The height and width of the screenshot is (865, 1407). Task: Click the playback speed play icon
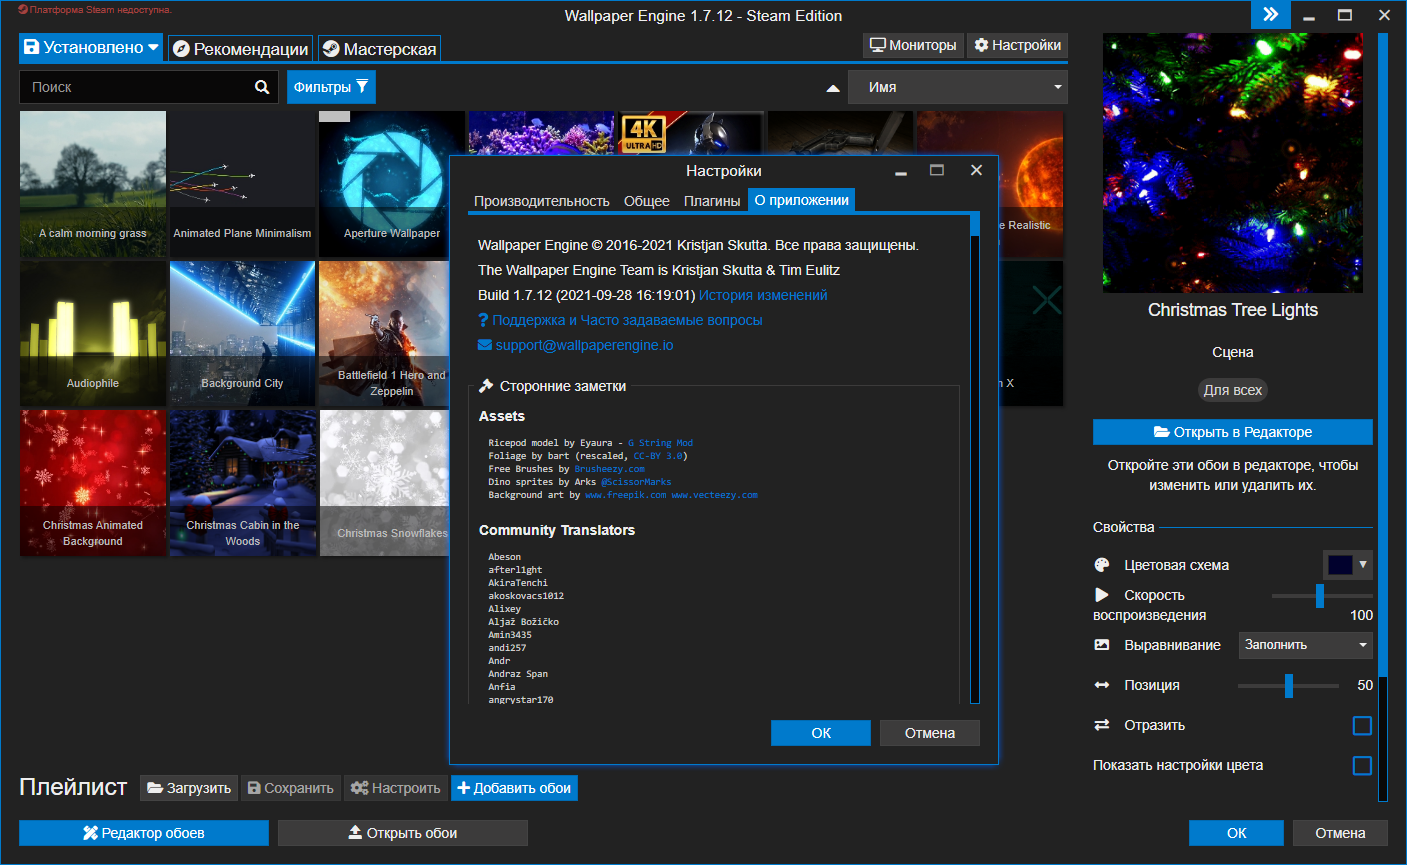tap(1102, 595)
